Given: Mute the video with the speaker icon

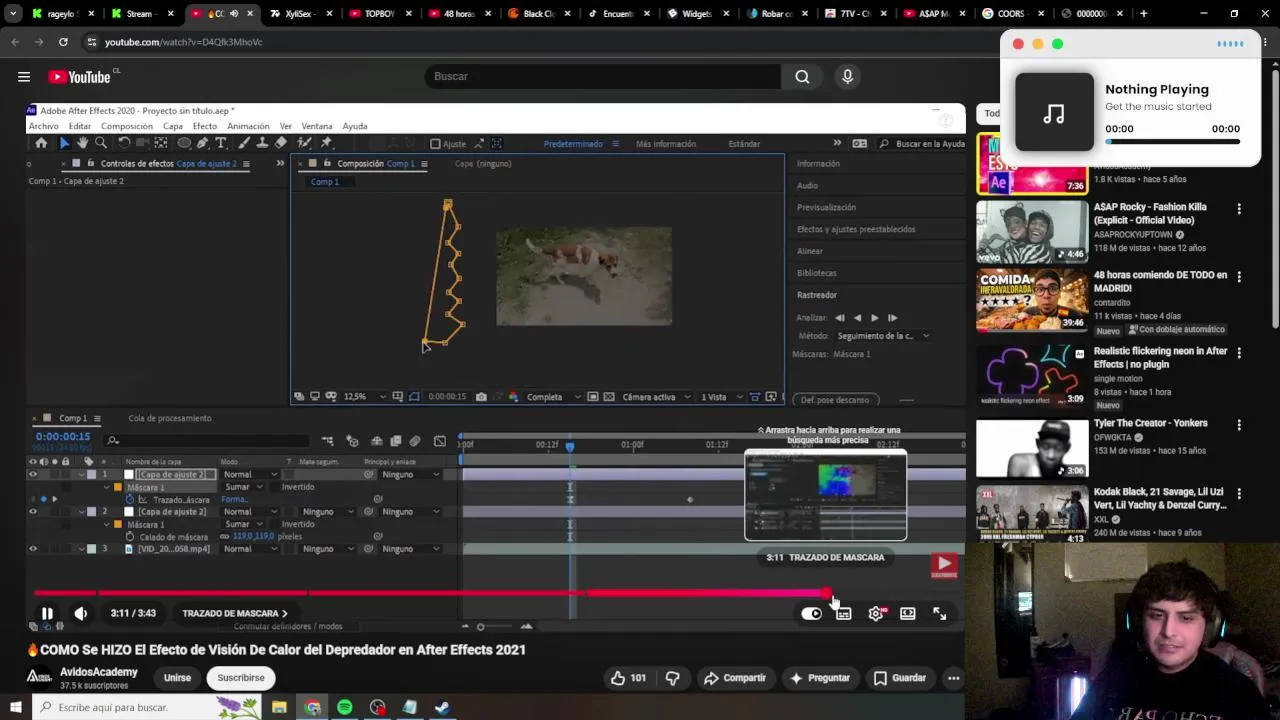Looking at the screenshot, I should click(x=81, y=614).
